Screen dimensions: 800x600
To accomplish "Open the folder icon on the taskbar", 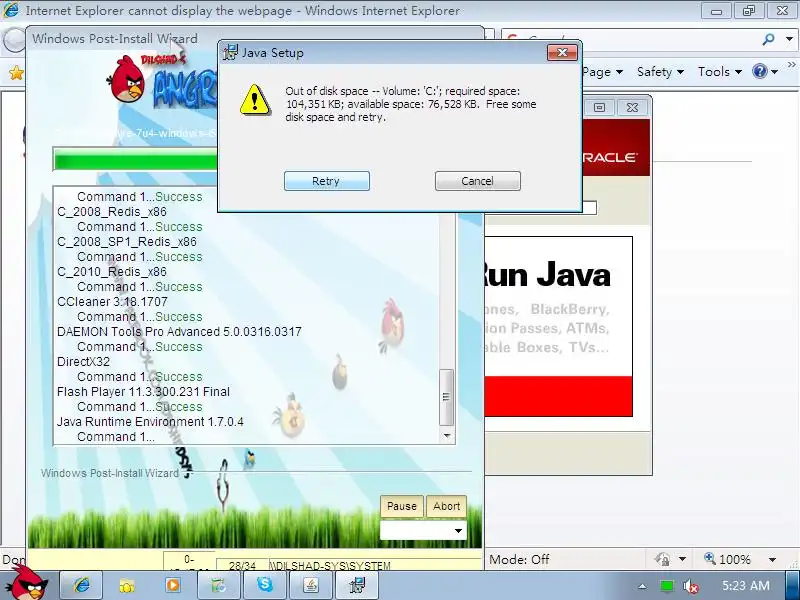I will 127,585.
